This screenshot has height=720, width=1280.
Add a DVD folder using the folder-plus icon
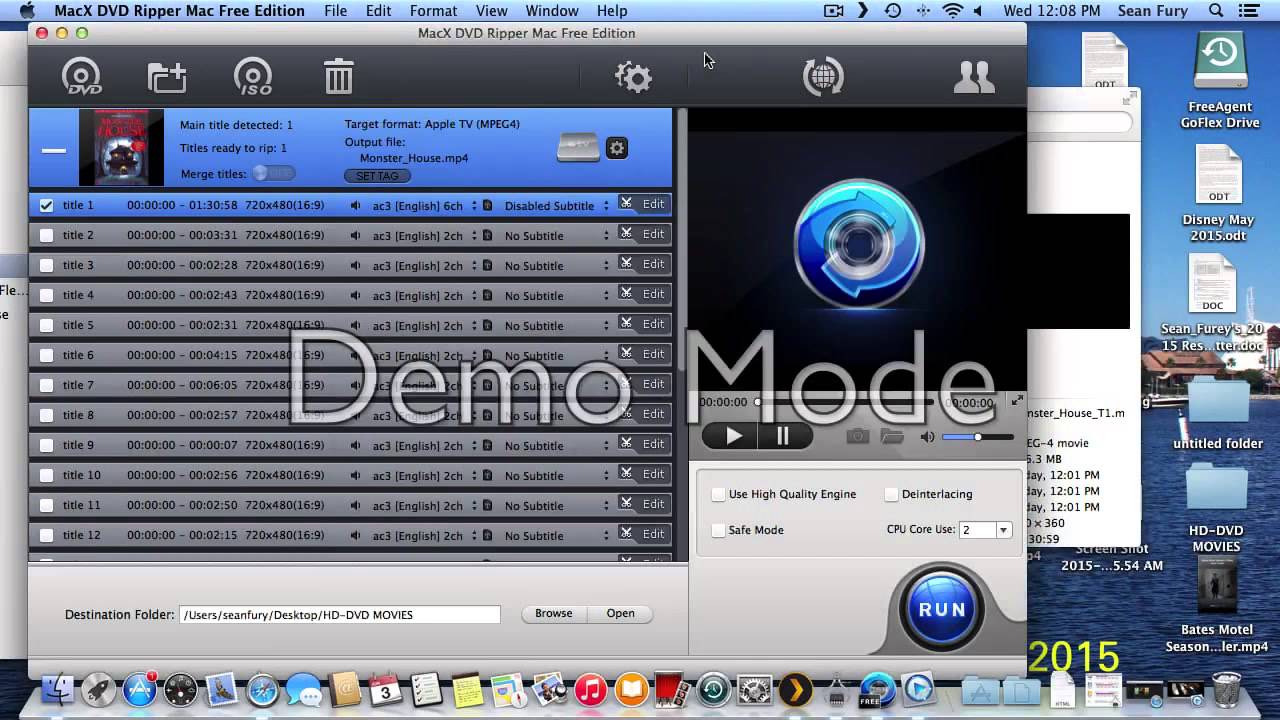[167, 77]
